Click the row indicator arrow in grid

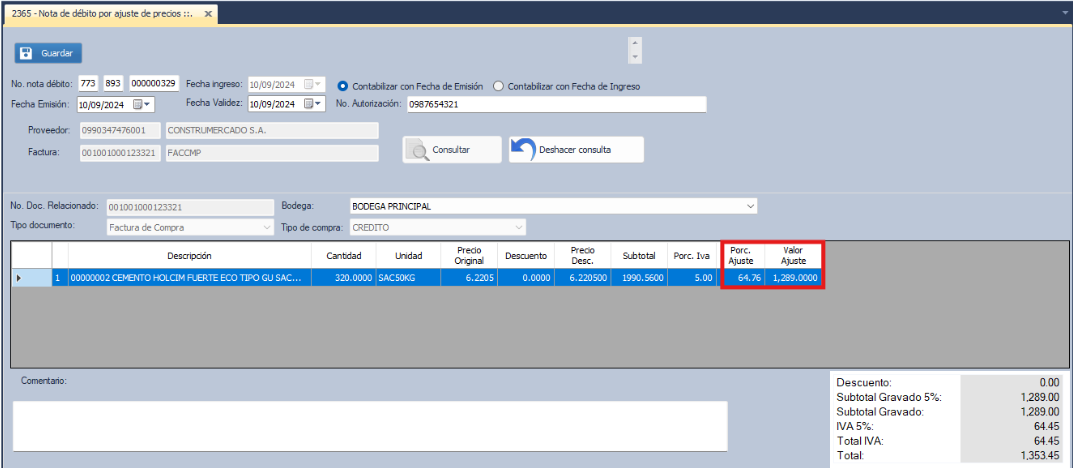19,277
